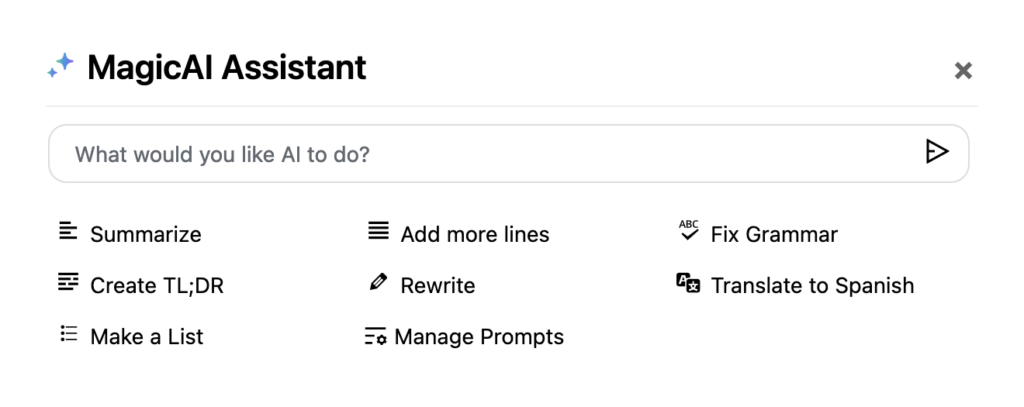This screenshot has height=407, width=1024.
Task: Select the Rewrite text option
Action: (x=438, y=286)
